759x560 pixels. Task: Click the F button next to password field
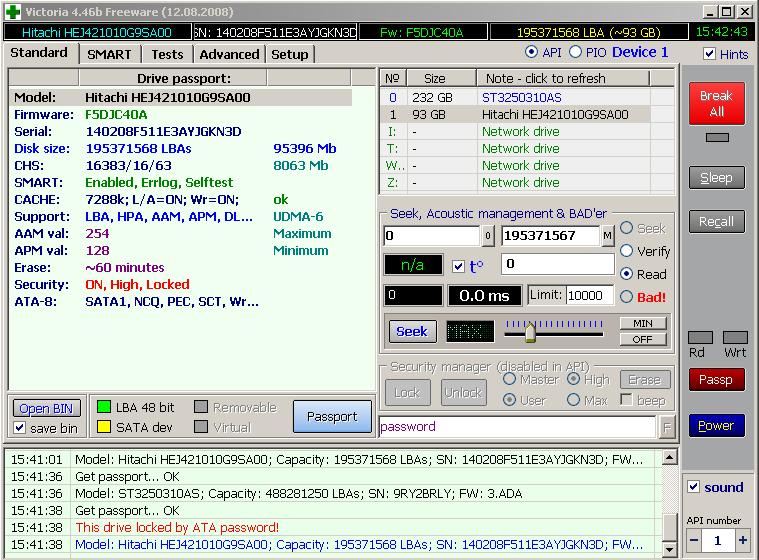tap(667, 427)
